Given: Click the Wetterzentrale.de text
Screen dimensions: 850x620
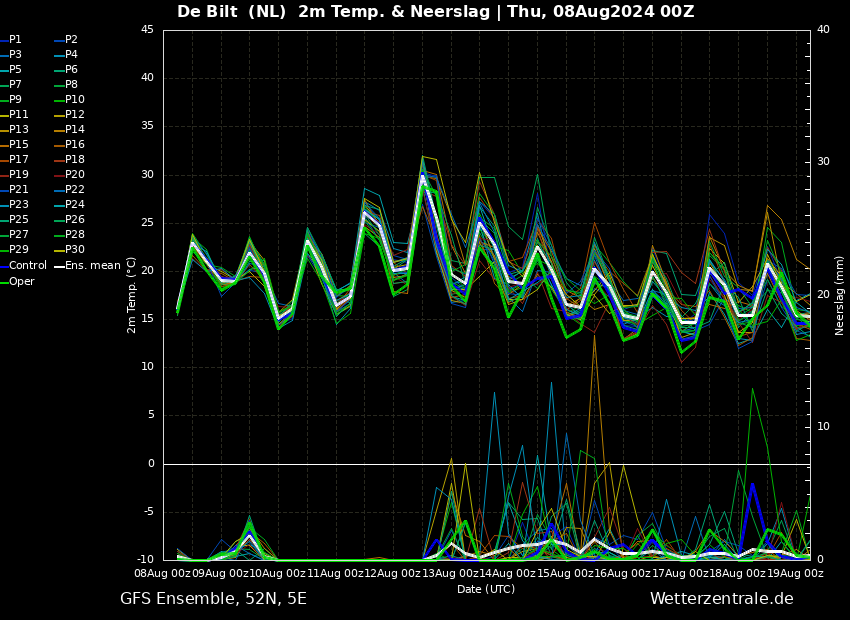Looking at the screenshot, I should pos(722,599).
